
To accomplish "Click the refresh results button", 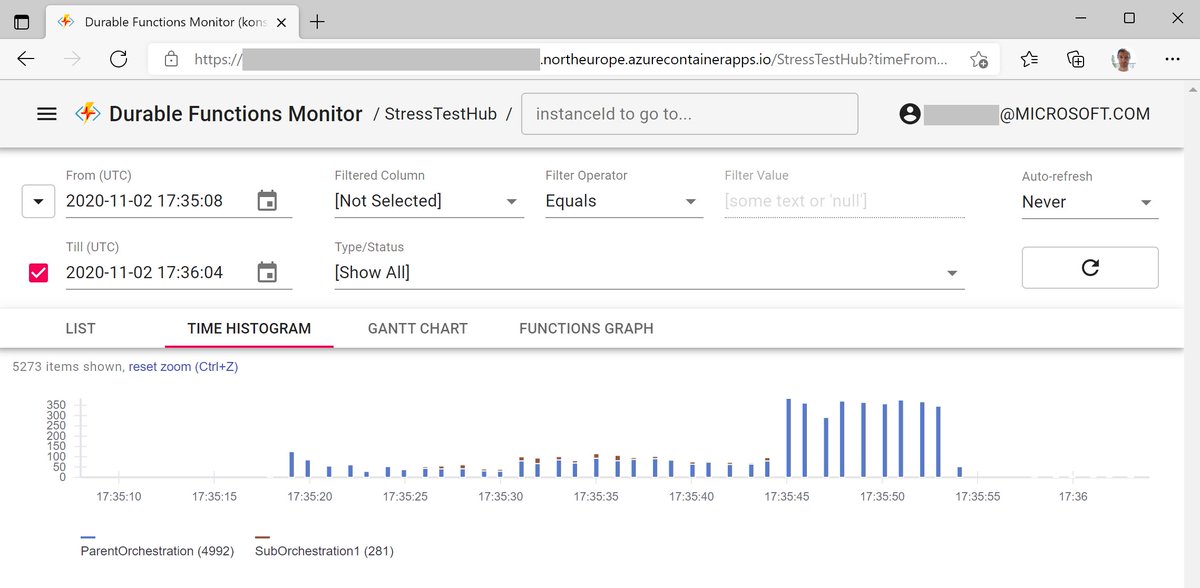I will click(x=1089, y=267).
